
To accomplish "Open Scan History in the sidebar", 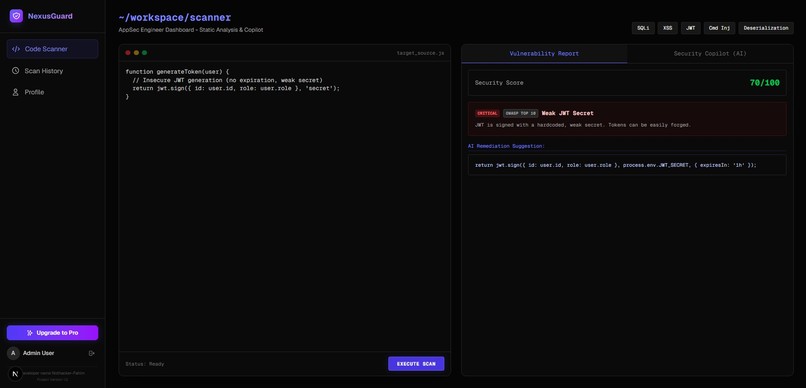I will [x=52, y=71].
